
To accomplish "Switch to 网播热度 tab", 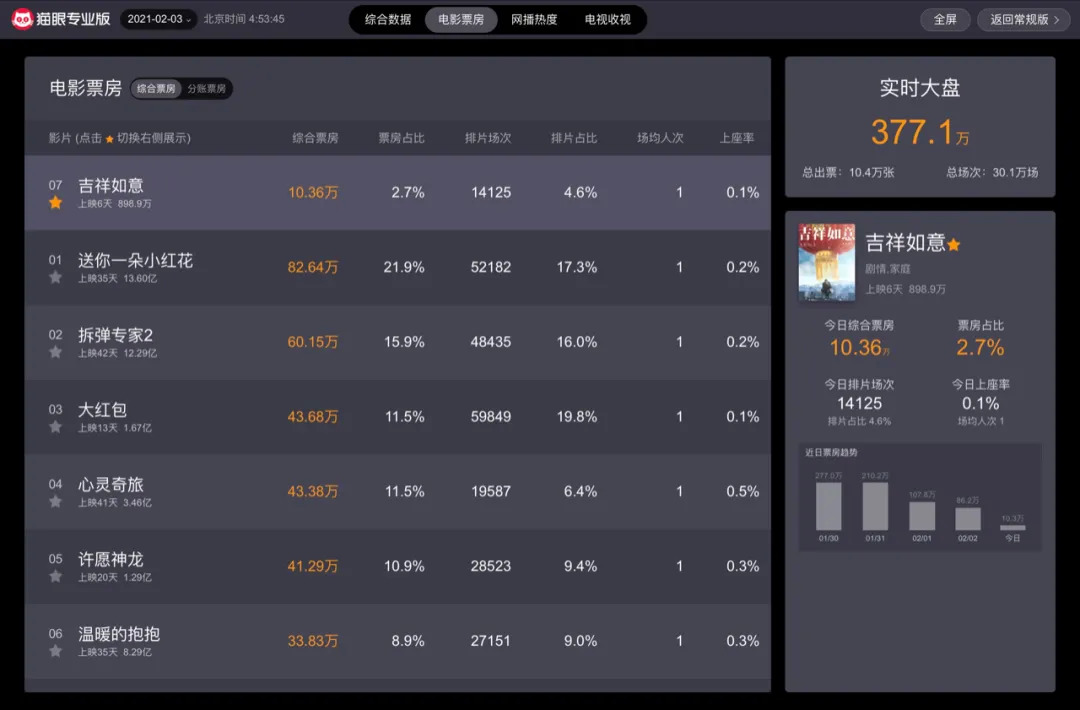I will [x=534, y=19].
